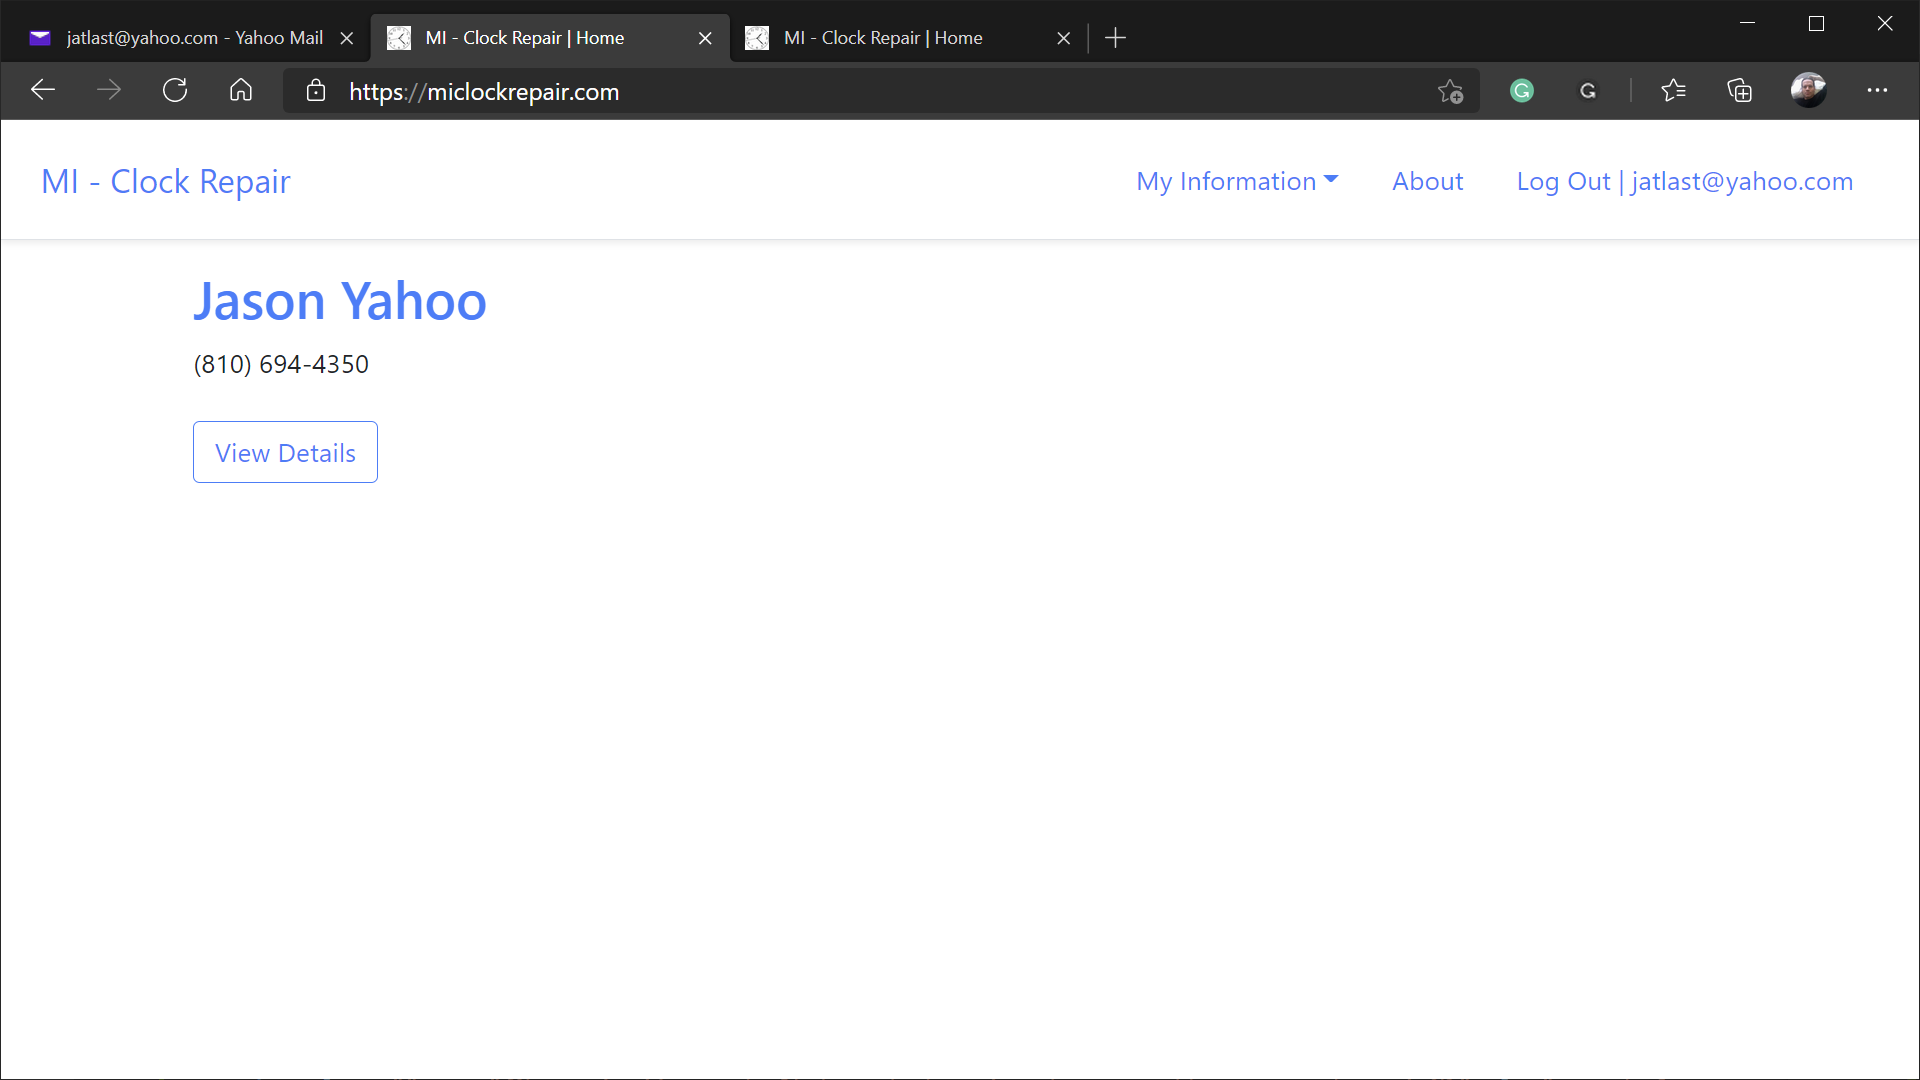Click the browser refresh page icon
Image resolution: width=1920 pixels, height=1080 pixels.
tap(174, 90)
